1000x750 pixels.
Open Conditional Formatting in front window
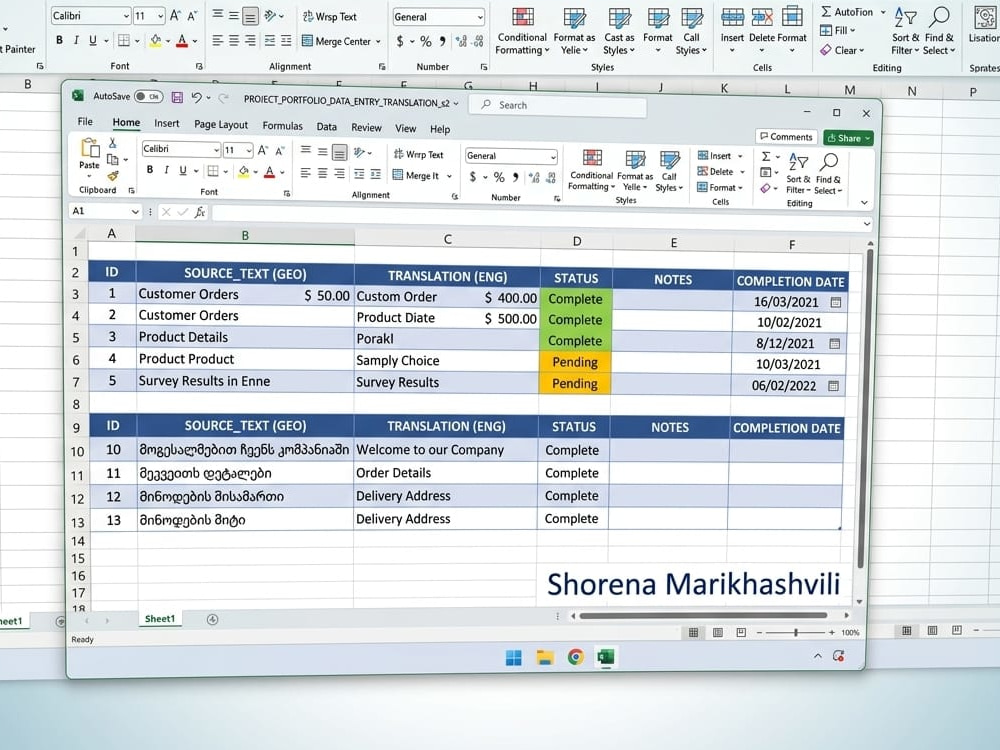point(591,169)
